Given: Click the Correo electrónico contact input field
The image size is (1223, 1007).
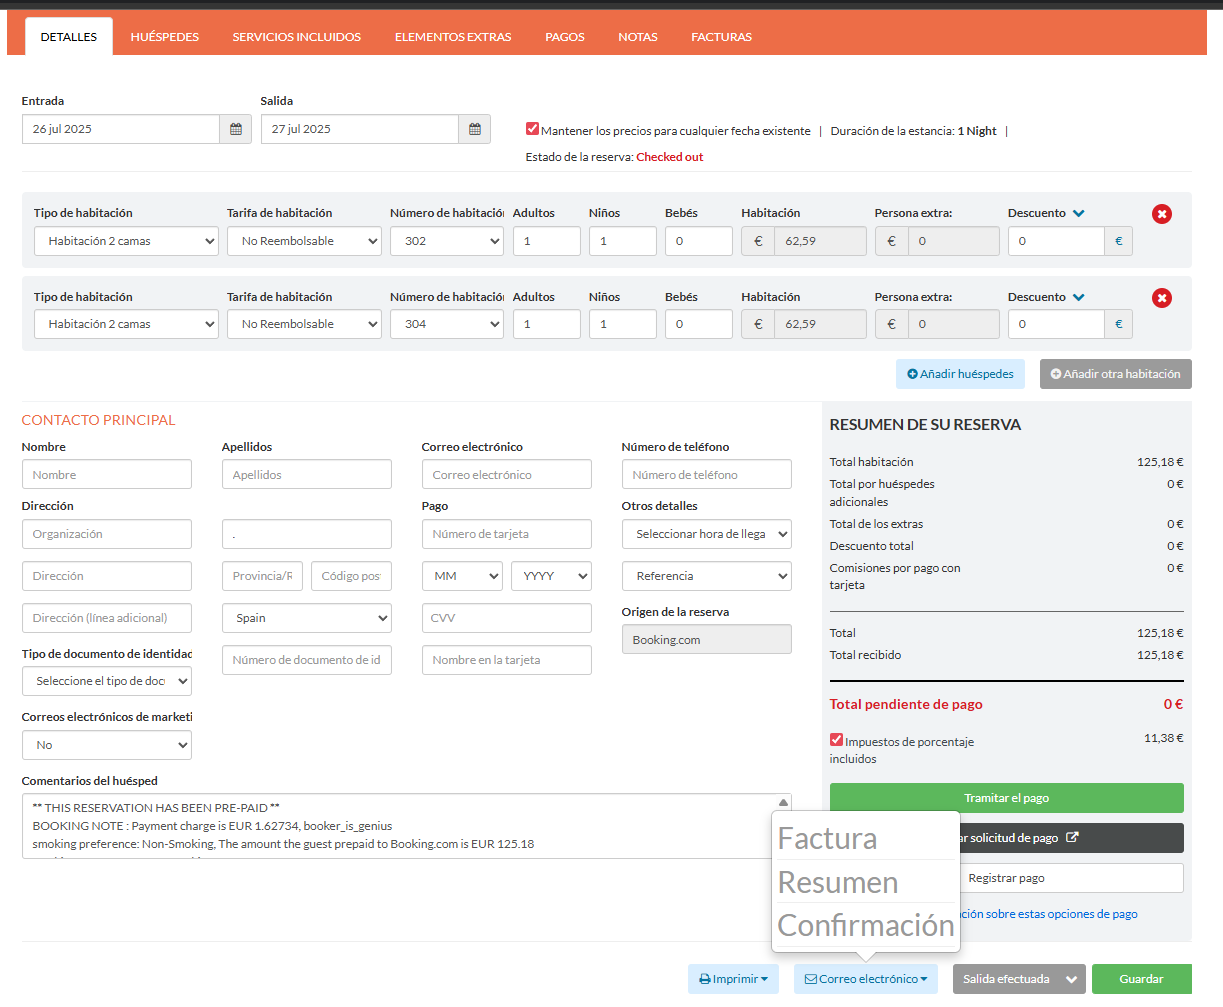Looking at the screenshot, I should [x=506, y=475].
